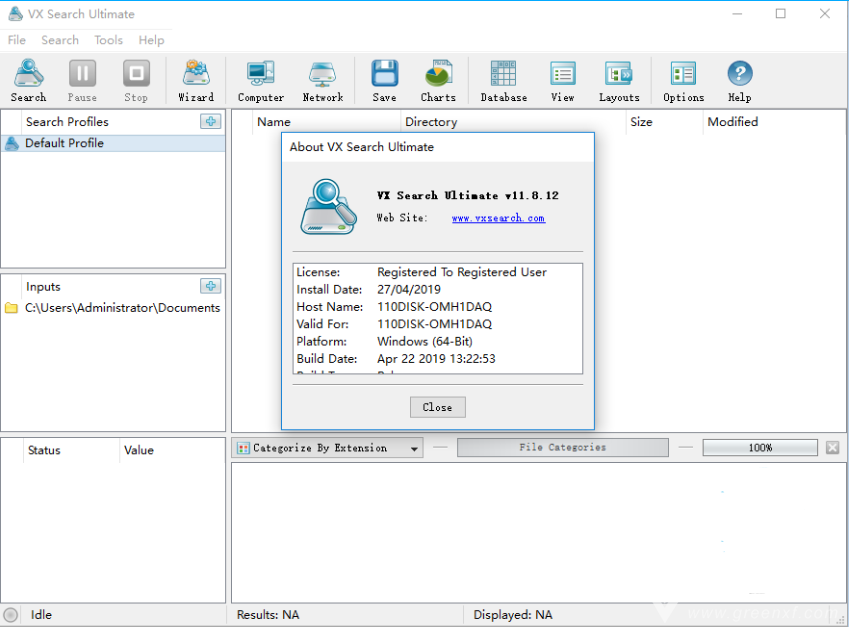This screenshot has height=627, width=849.
Task: Sort results by Modified column
Action: 733,122
